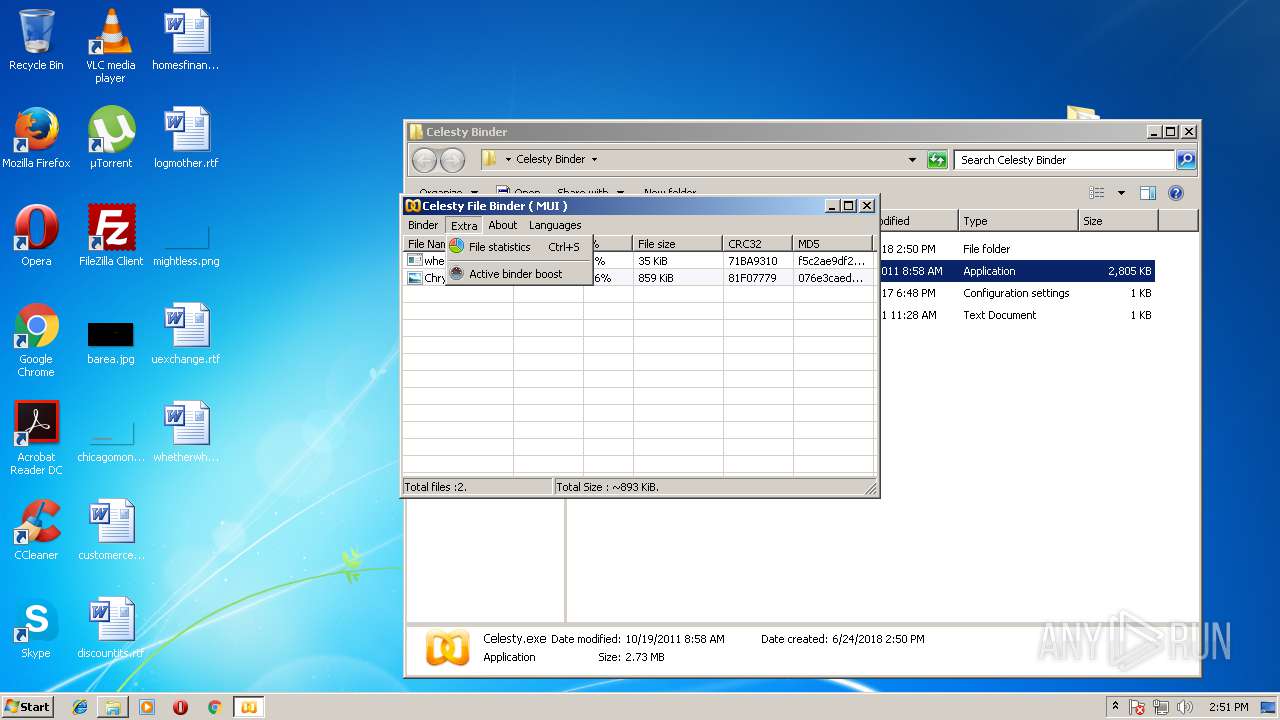Show hidden system tray icons
The image size is (1280, 720).
pyautogui.click(x=1115, y=706)
